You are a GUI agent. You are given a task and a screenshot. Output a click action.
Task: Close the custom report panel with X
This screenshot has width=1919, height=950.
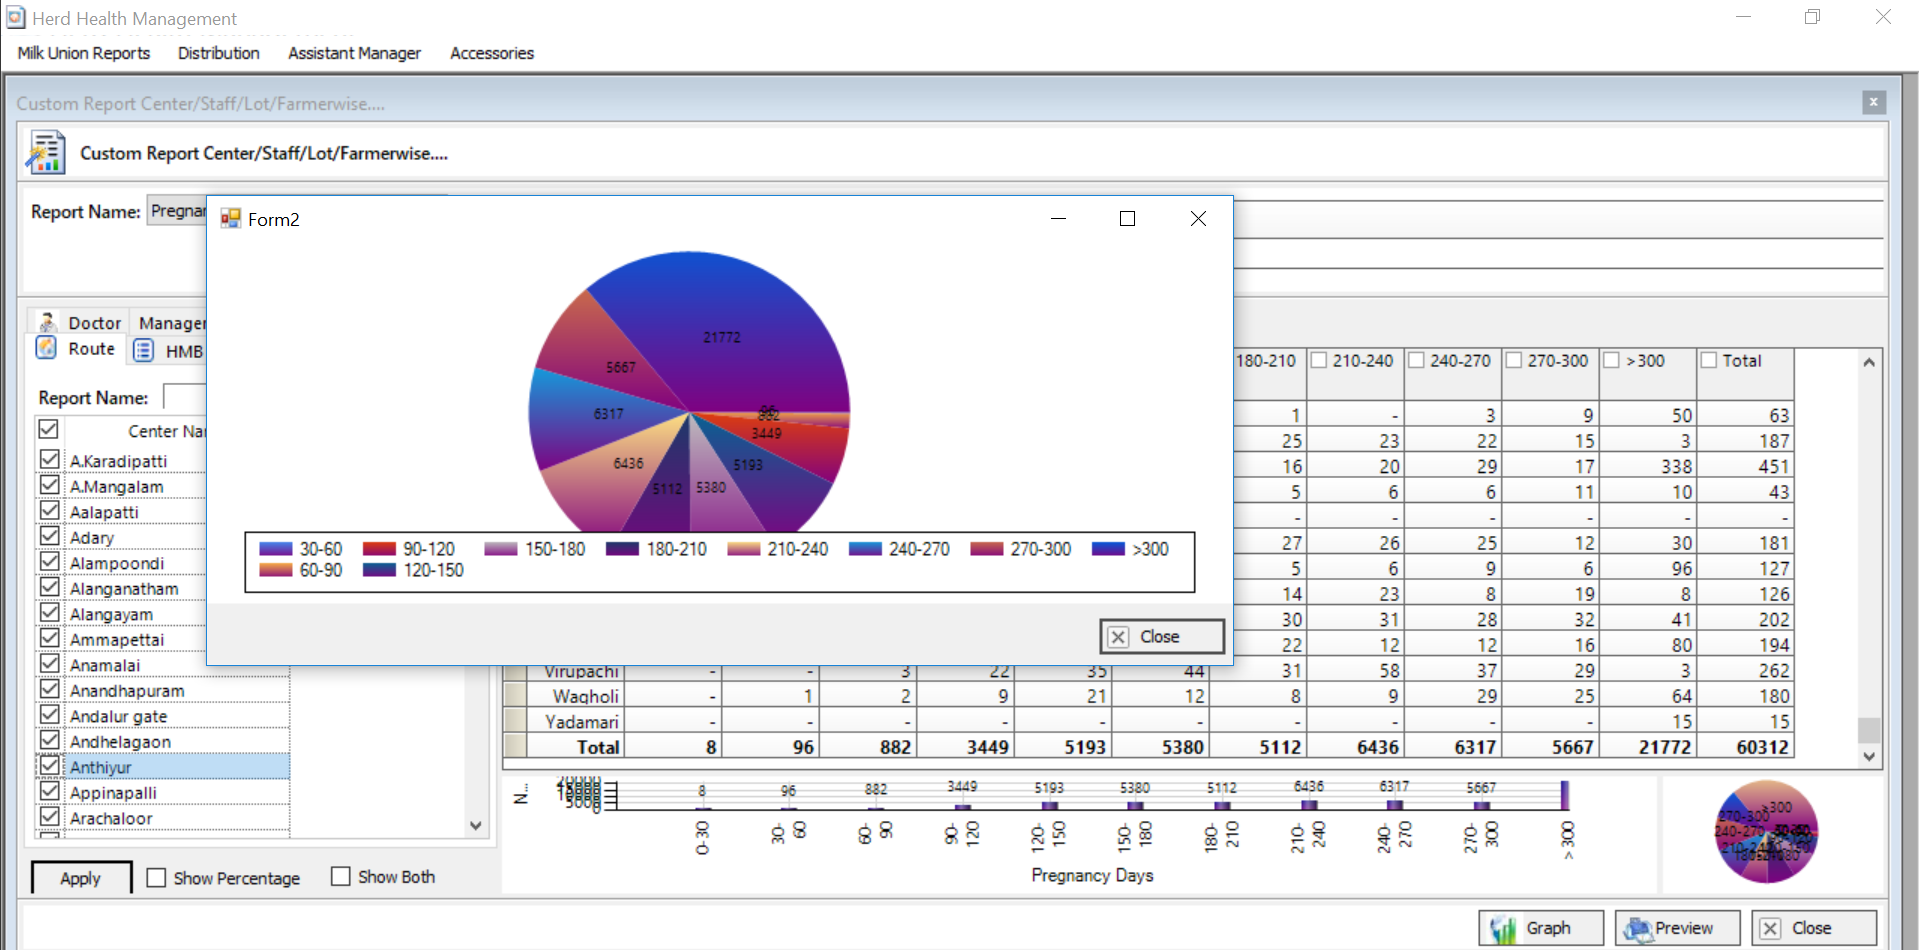[1873, 102]
